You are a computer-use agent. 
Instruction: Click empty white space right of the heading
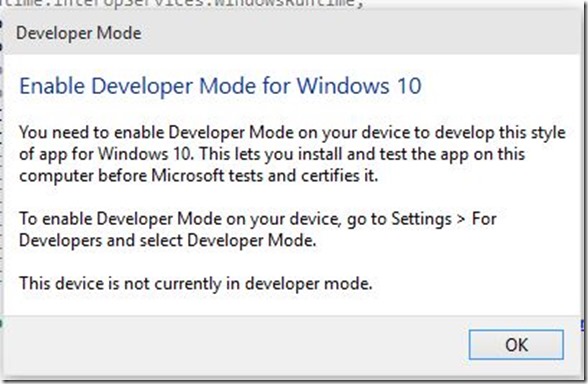(499, 86)
